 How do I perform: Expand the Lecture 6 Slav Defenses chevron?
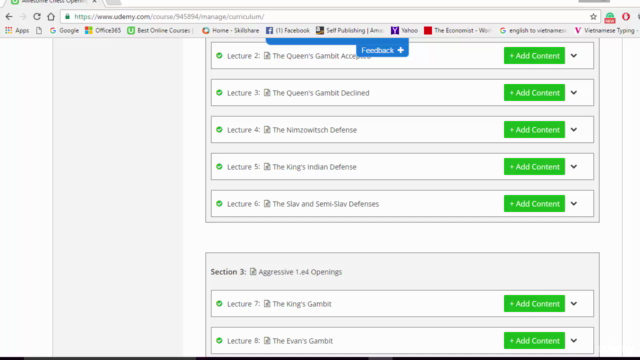[574, 203]
